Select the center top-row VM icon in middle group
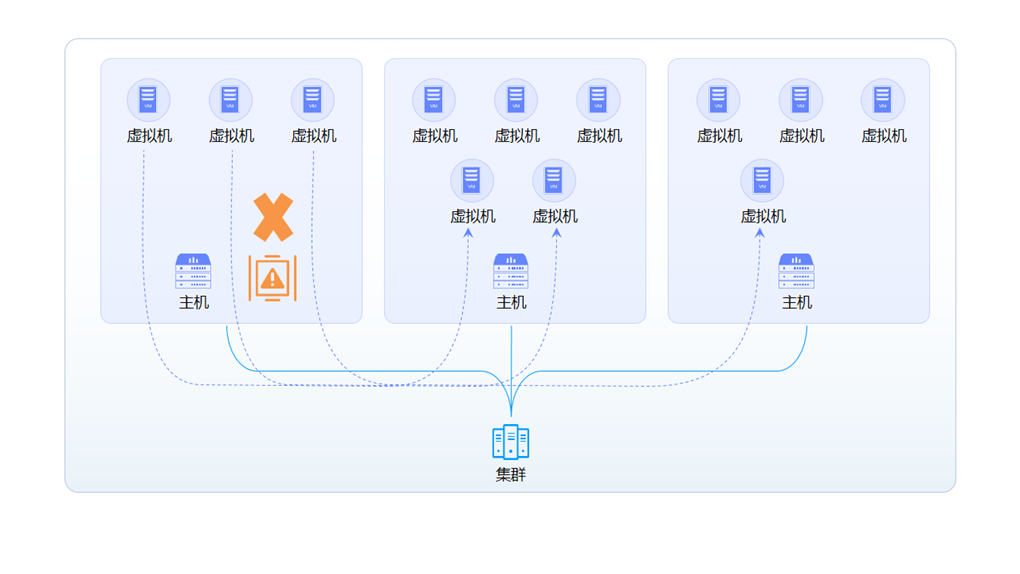 coord(516,100)
